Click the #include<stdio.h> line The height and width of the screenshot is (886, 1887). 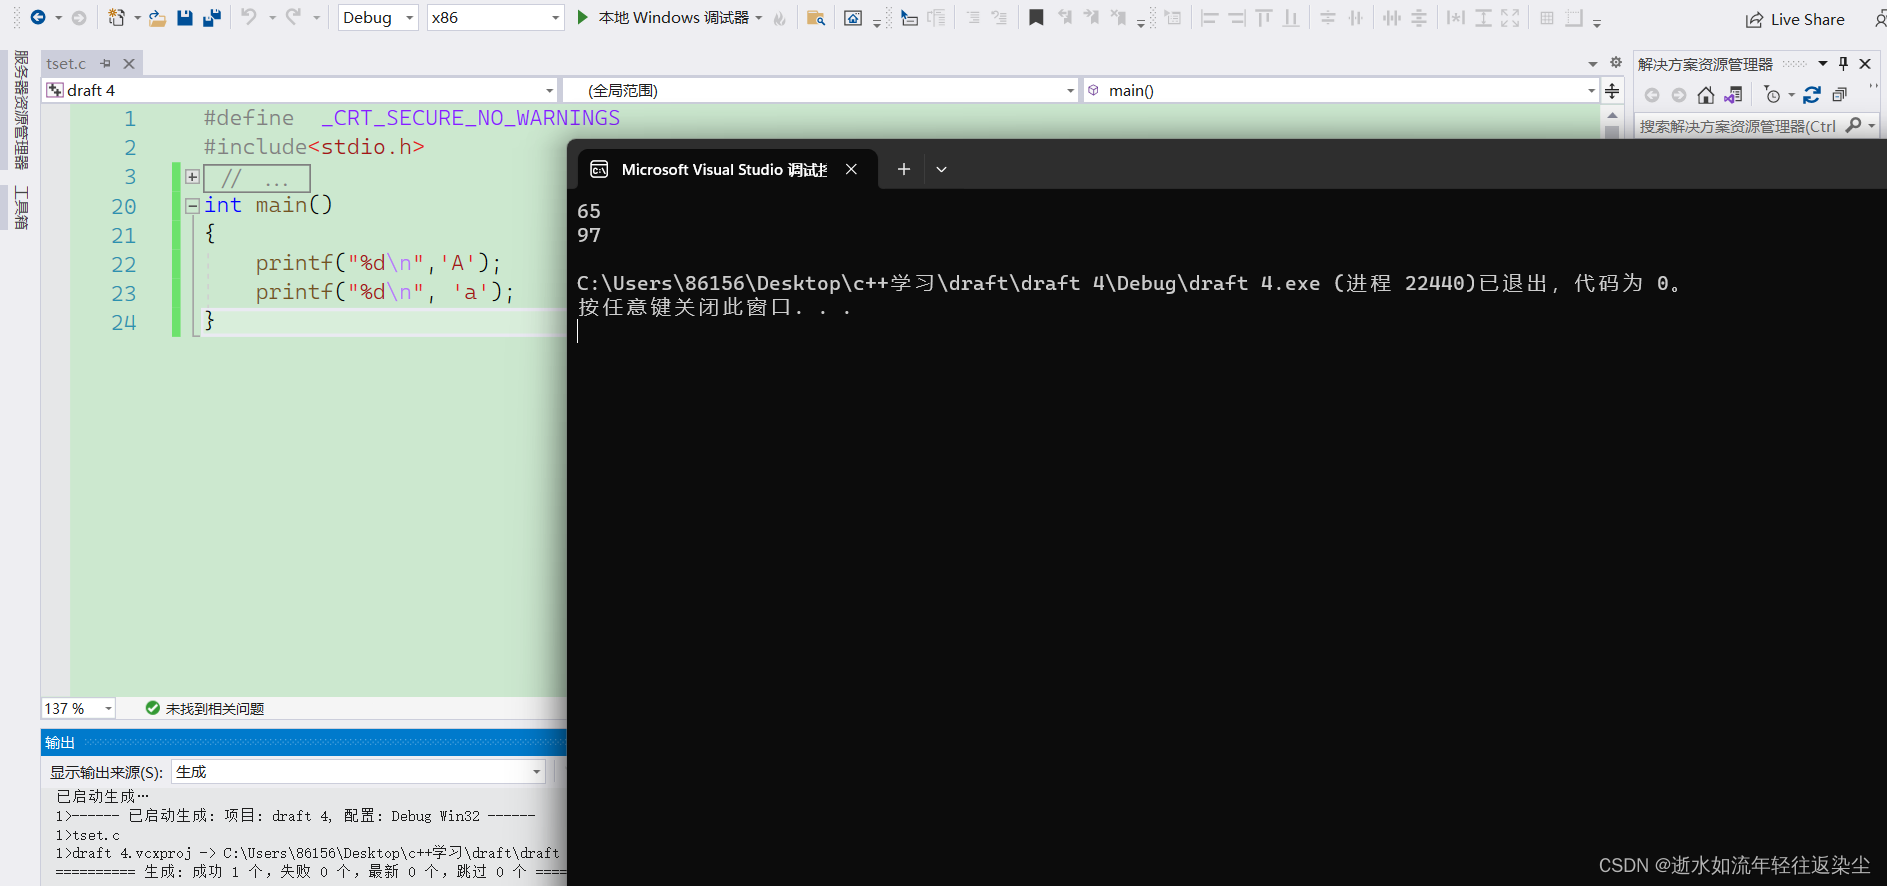(x=314, y=147)
